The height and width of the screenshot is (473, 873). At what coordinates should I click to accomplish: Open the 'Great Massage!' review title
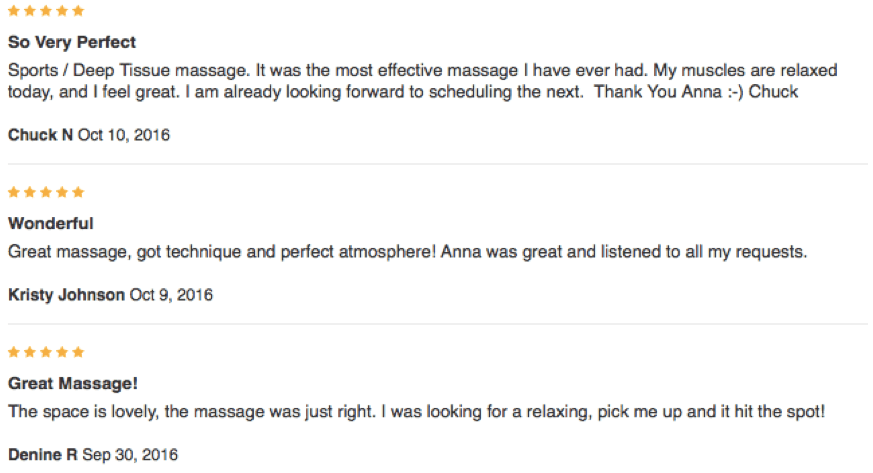(x=73, y=383)
